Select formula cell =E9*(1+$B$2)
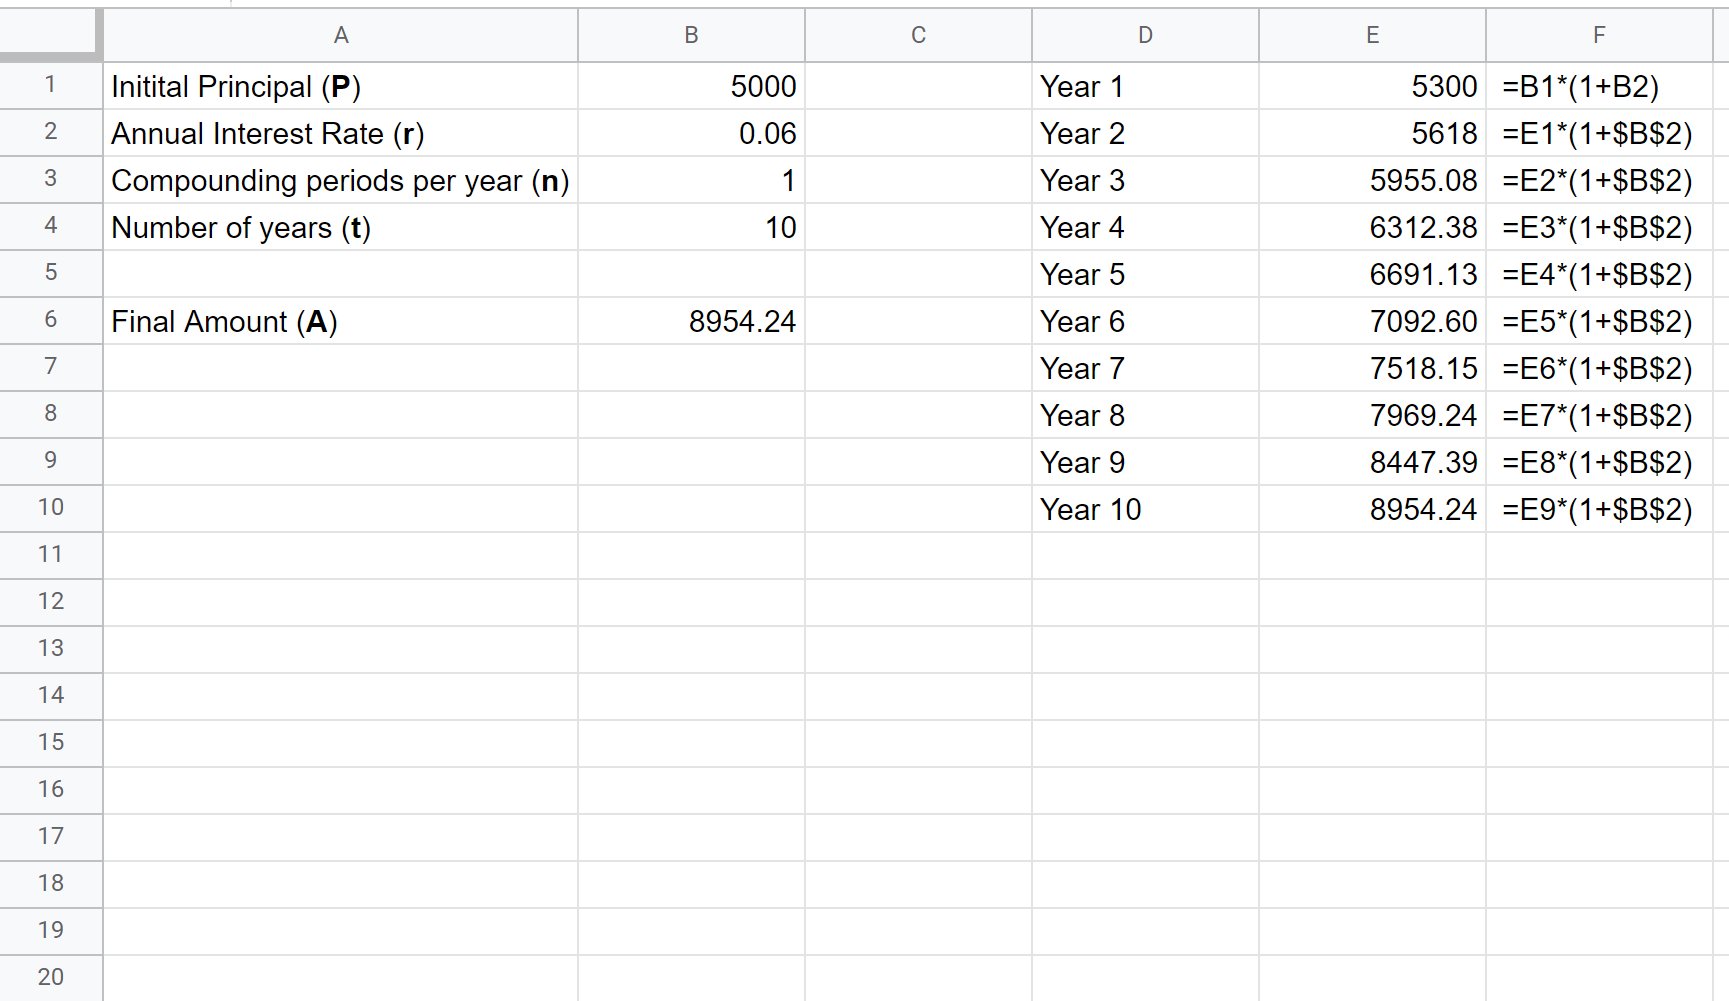1729x1001 pixels. 1598,510
